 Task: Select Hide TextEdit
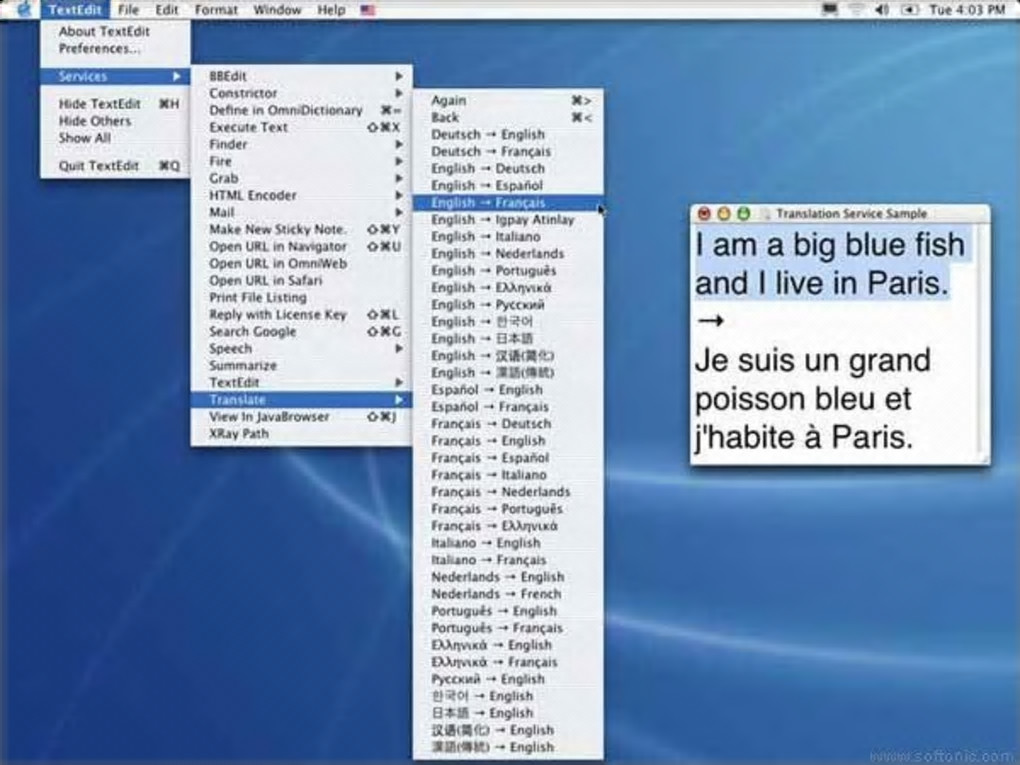pyautogui.click(x=115, y=103)
